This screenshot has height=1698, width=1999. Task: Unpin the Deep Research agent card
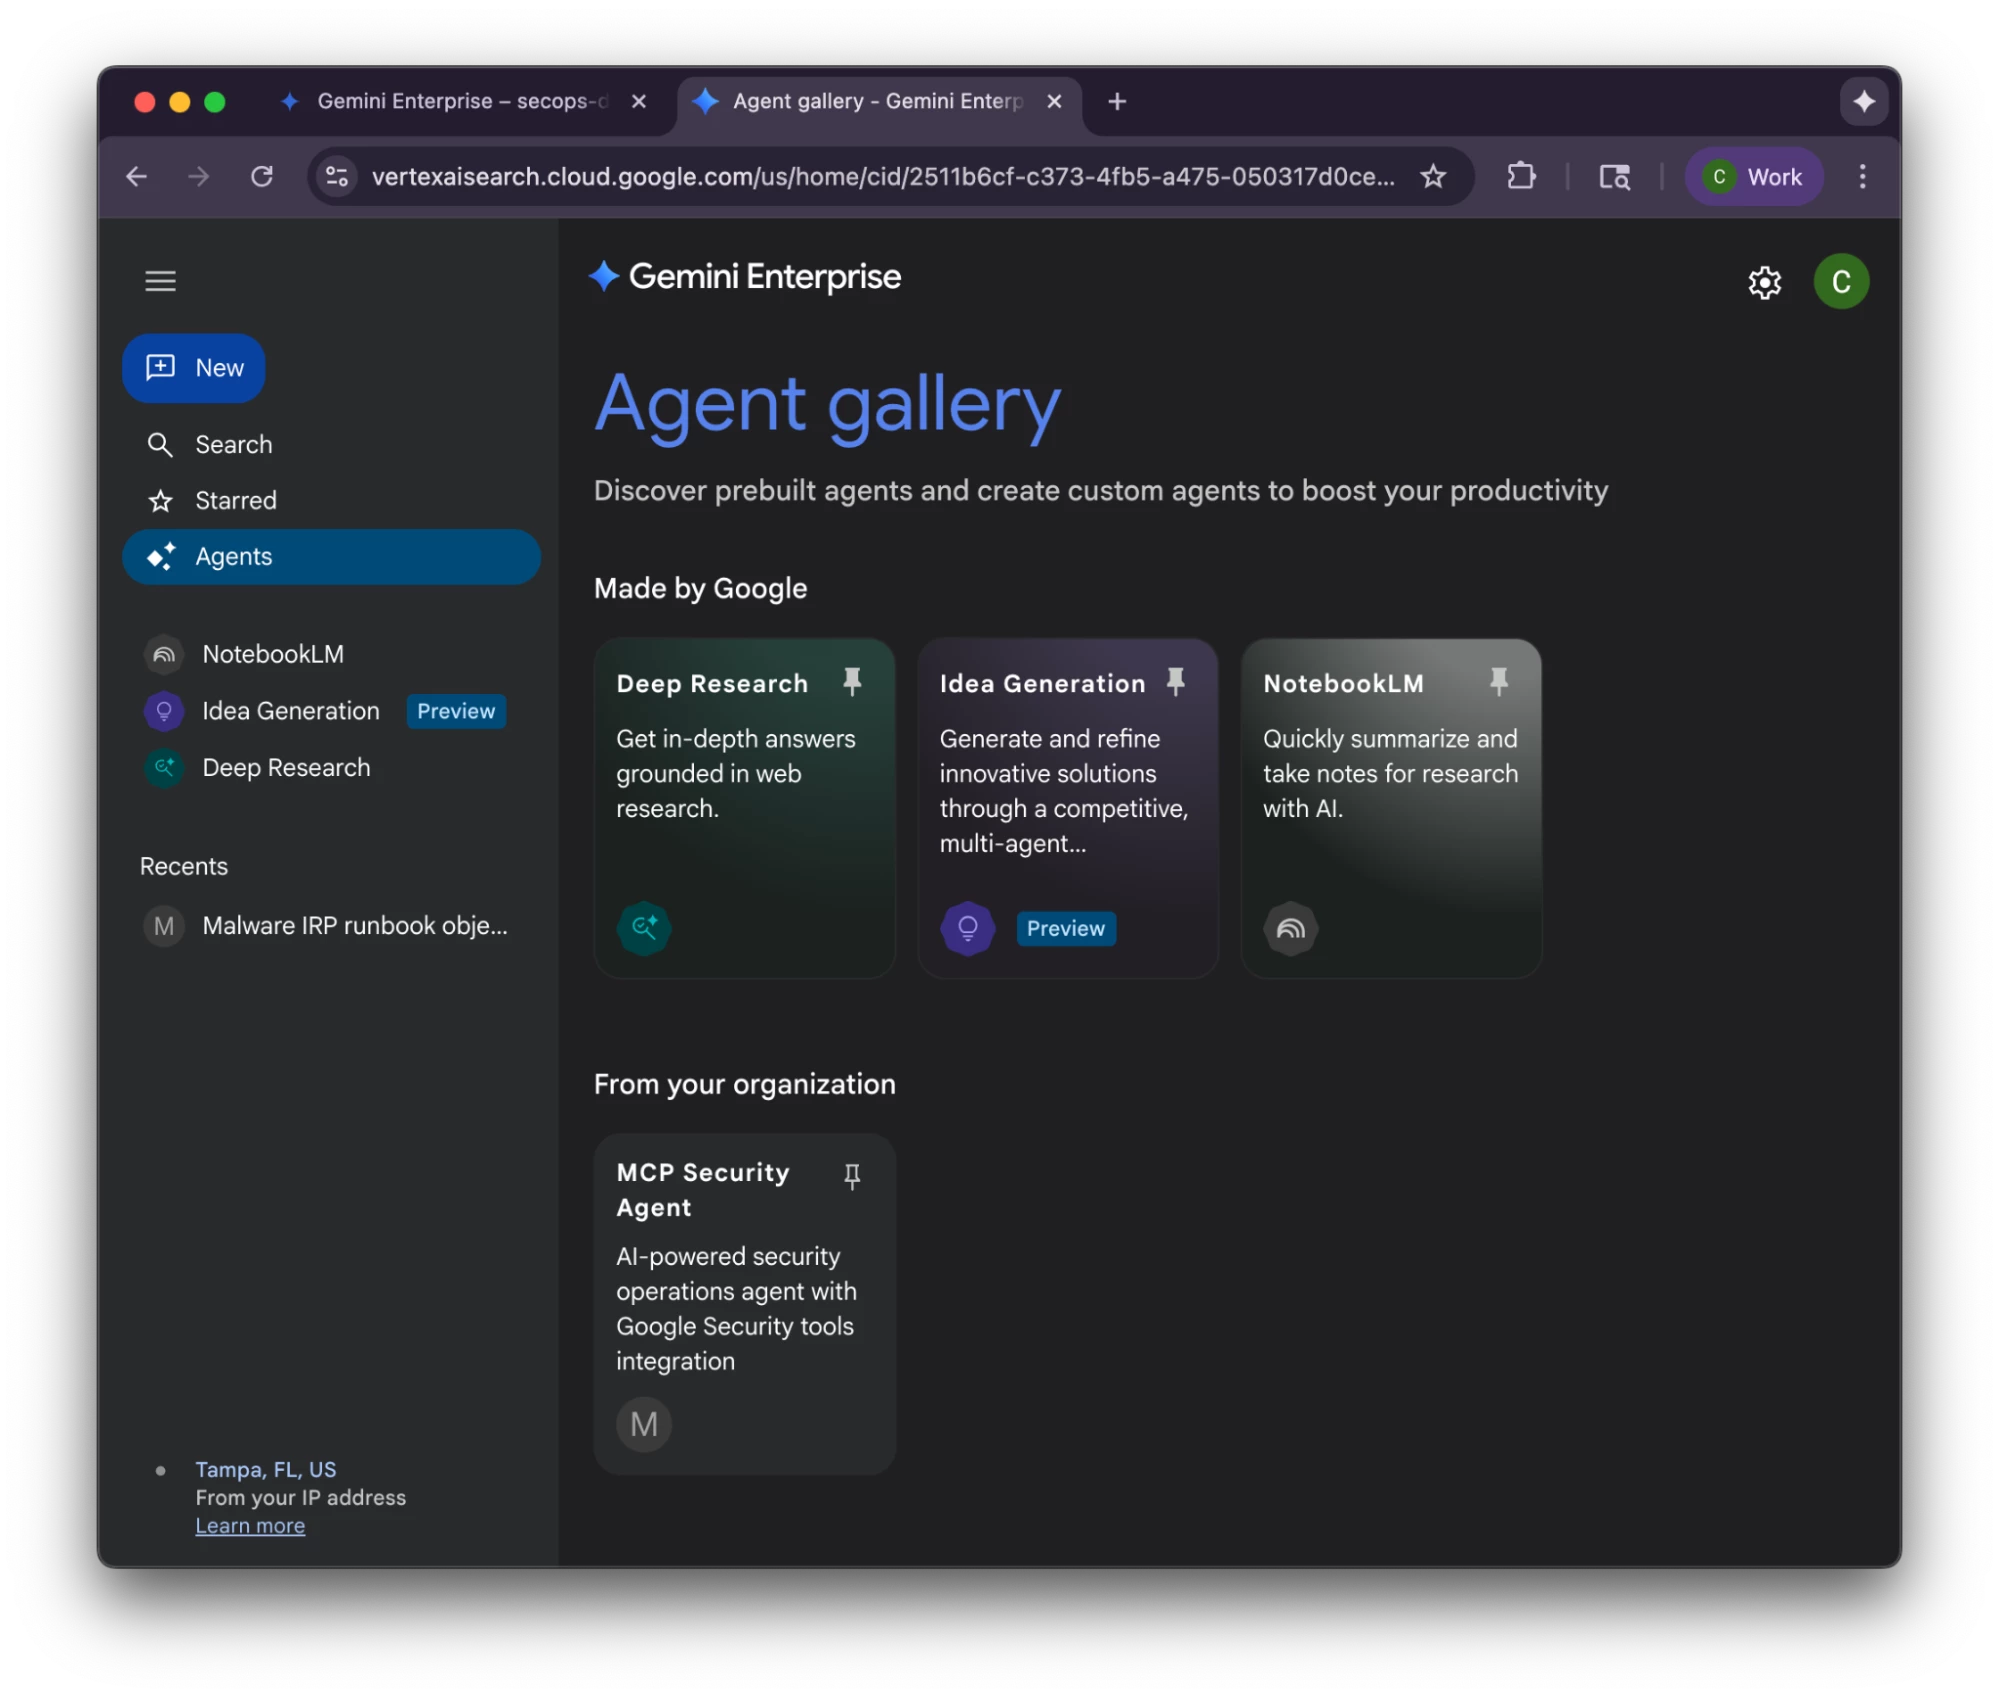click(x=852, y=682)
